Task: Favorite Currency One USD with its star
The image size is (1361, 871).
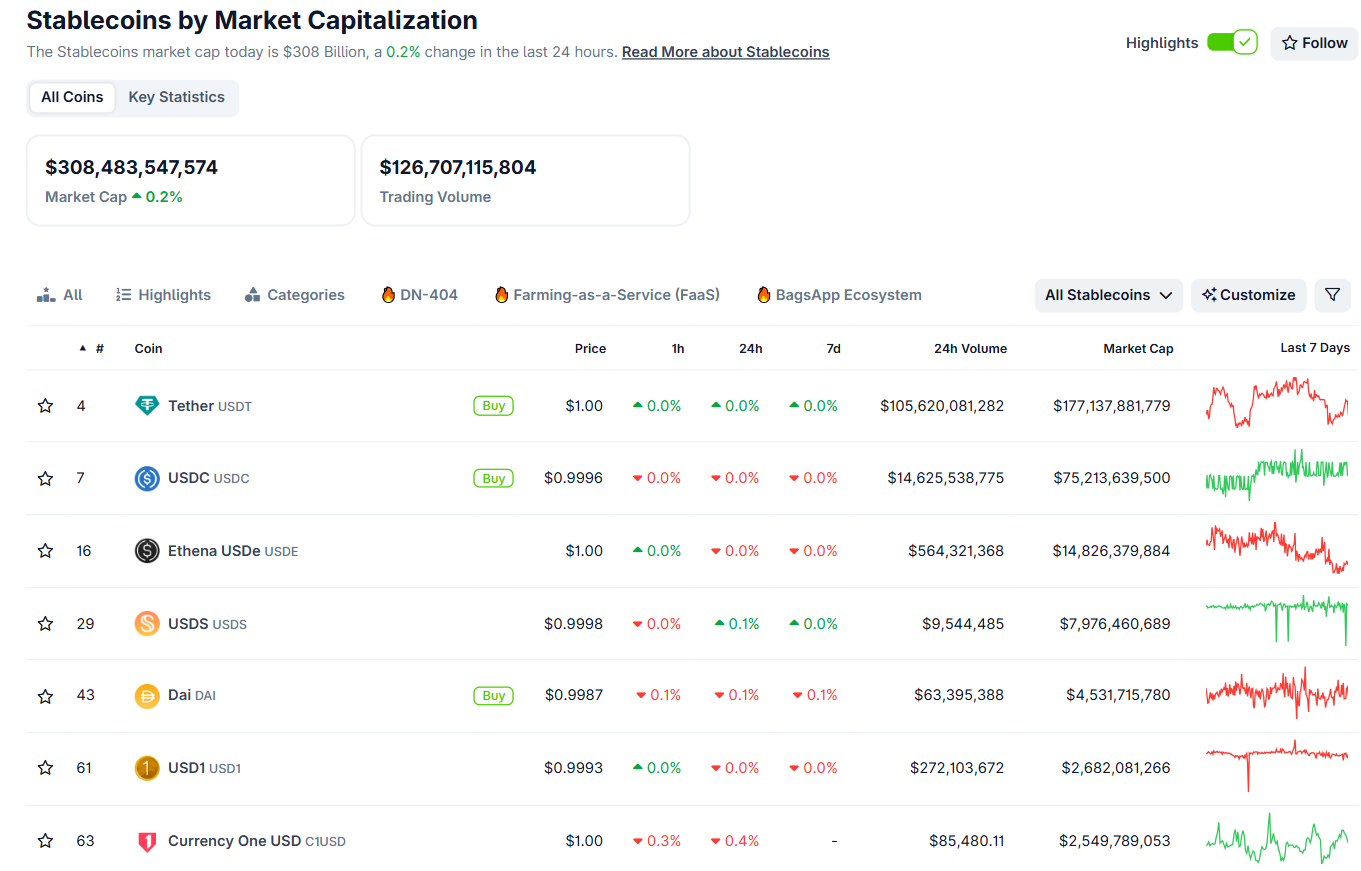Action: (x=45, y=841)
